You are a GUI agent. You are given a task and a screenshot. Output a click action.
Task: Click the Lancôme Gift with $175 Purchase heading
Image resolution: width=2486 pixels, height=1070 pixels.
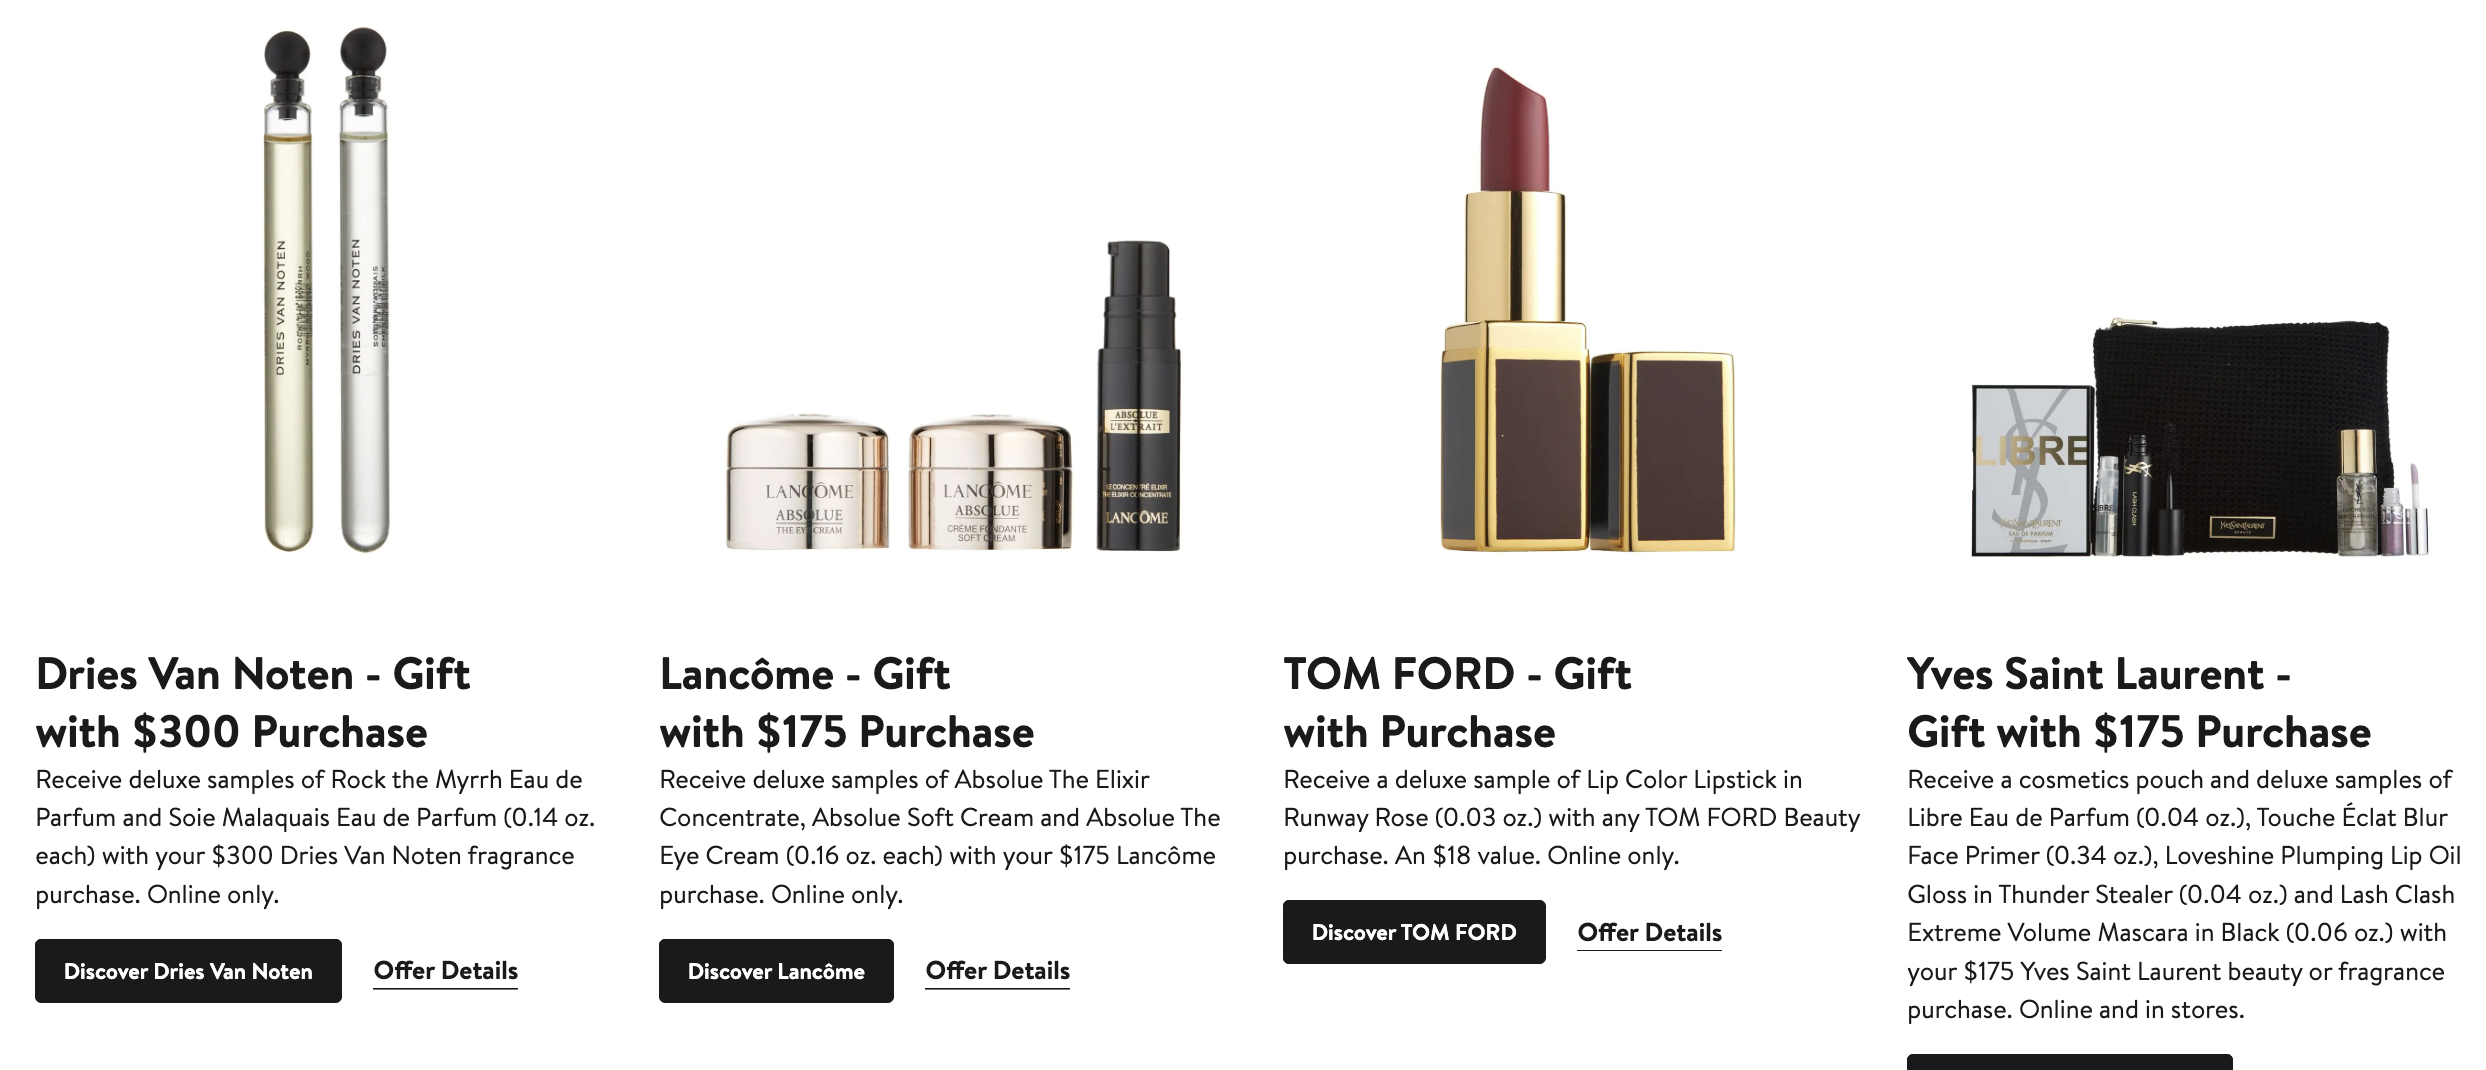pyautogui.click(x=847, y=703)
